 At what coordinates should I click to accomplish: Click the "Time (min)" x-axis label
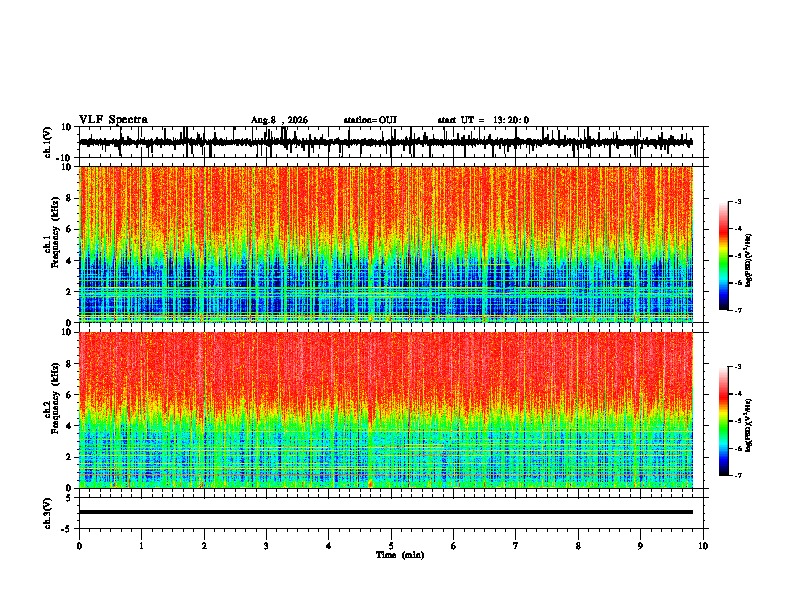tap(400, 555)
